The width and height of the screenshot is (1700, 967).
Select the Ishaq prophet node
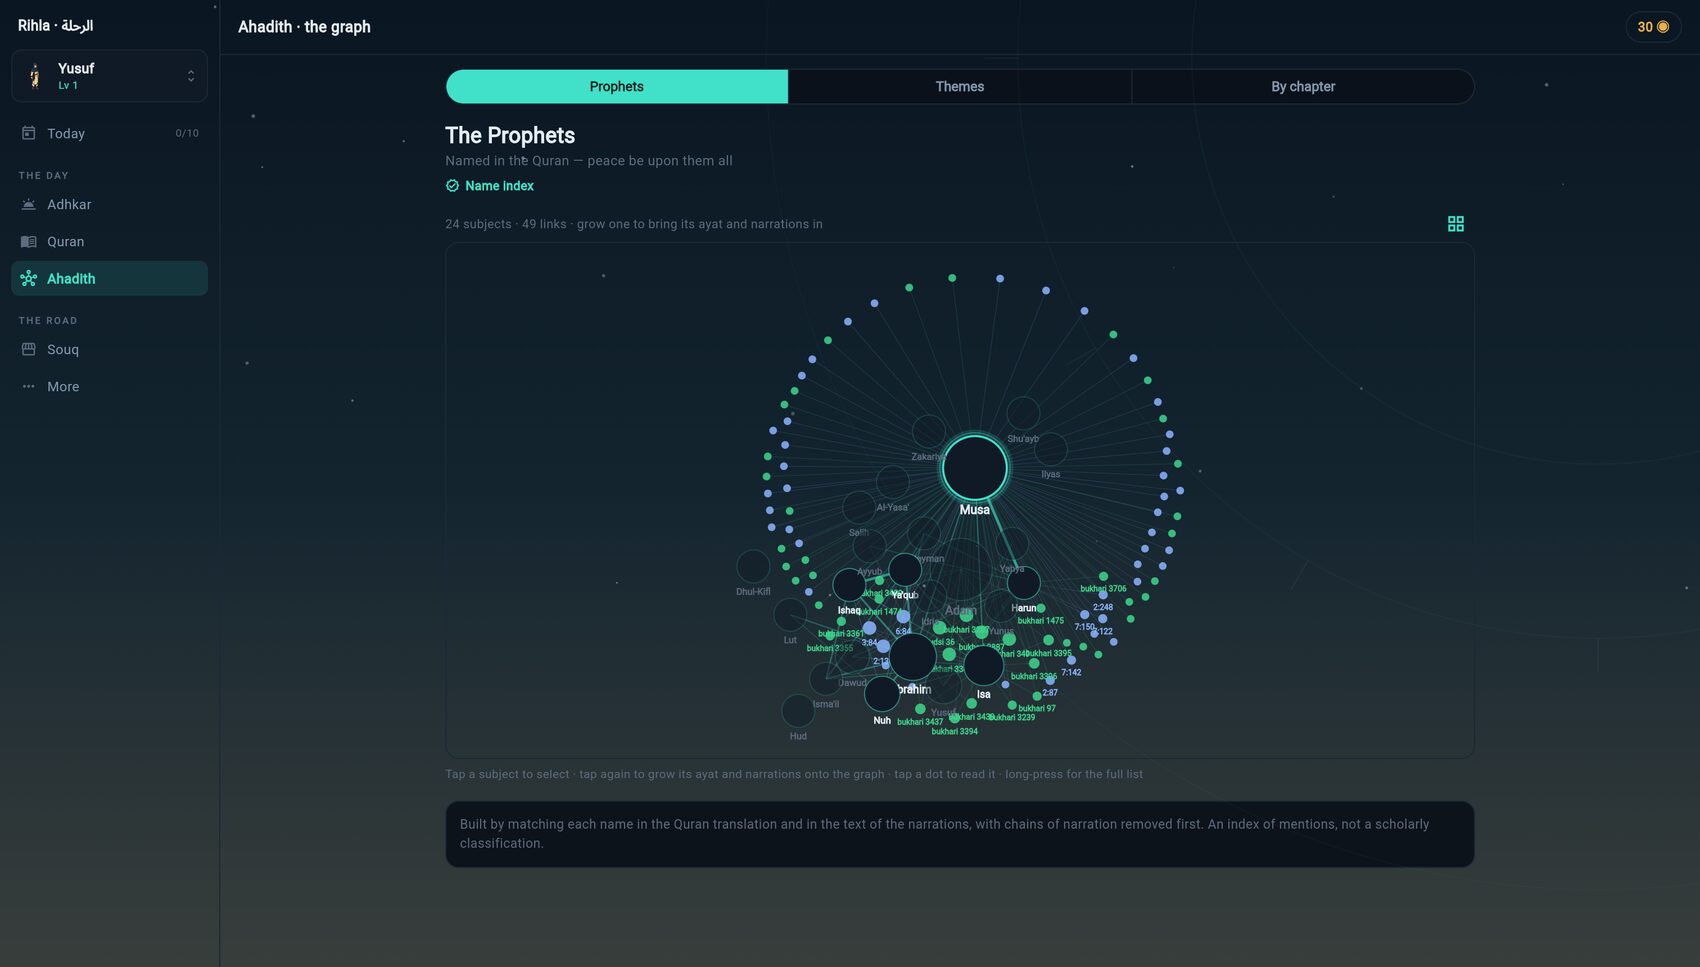849,585
